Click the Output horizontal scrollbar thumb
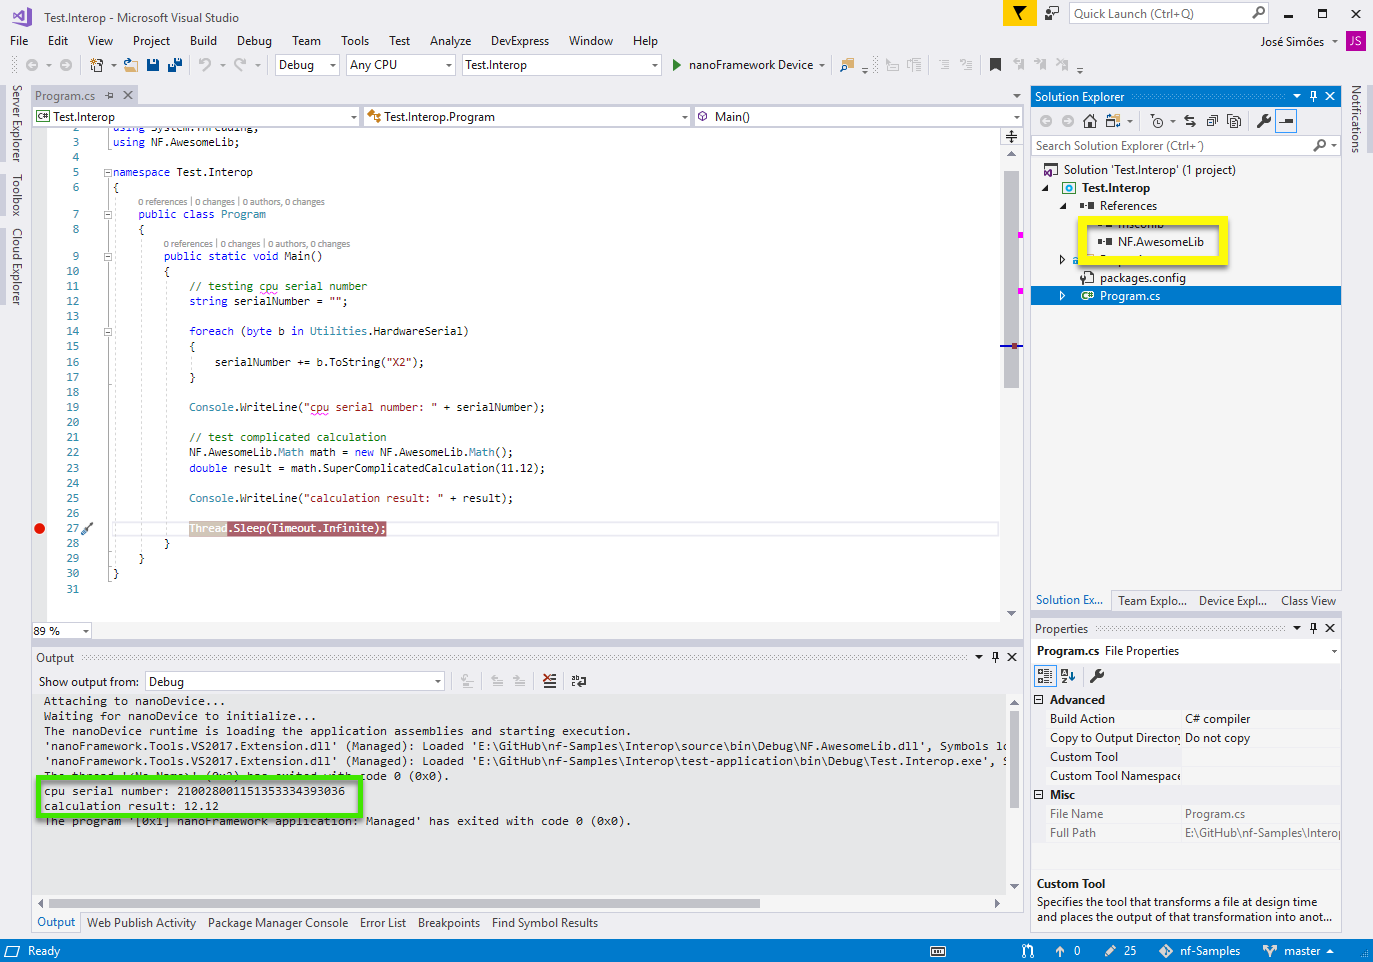 tap(404, 903)
